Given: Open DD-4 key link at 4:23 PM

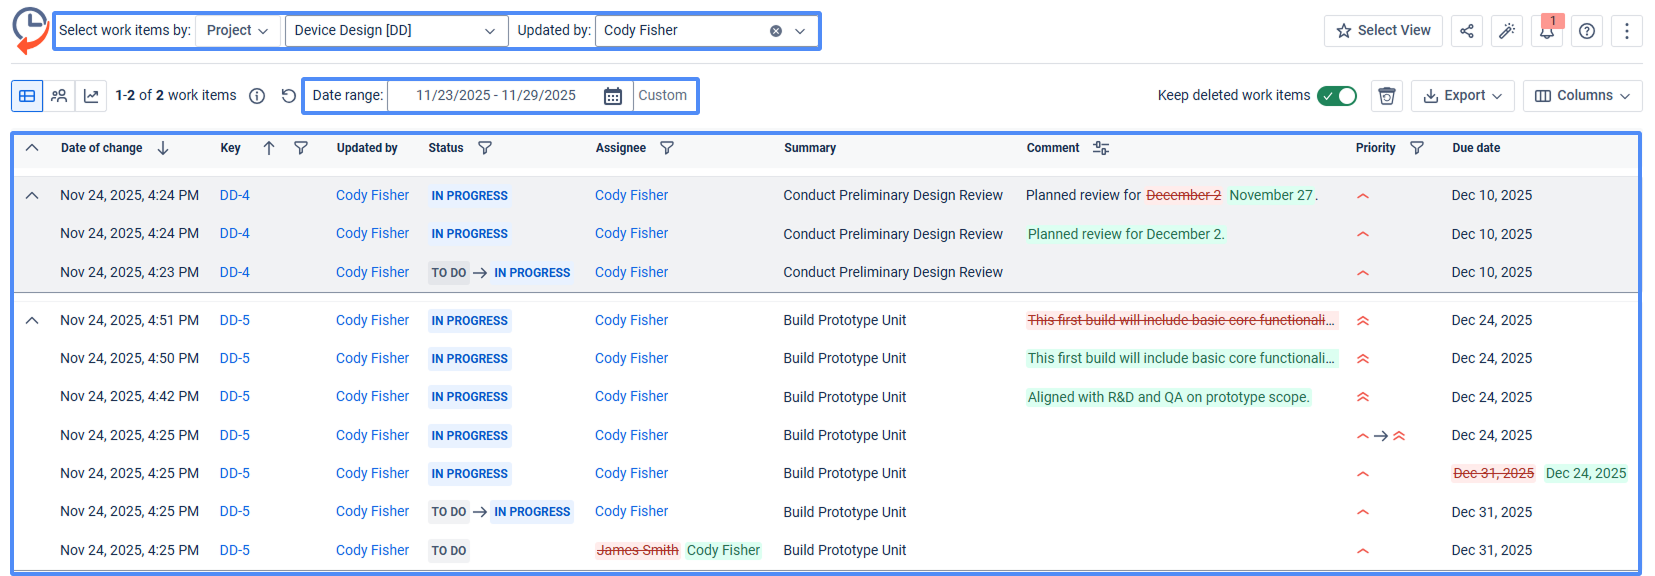Looking at the screenshot, I should [235, 272].
